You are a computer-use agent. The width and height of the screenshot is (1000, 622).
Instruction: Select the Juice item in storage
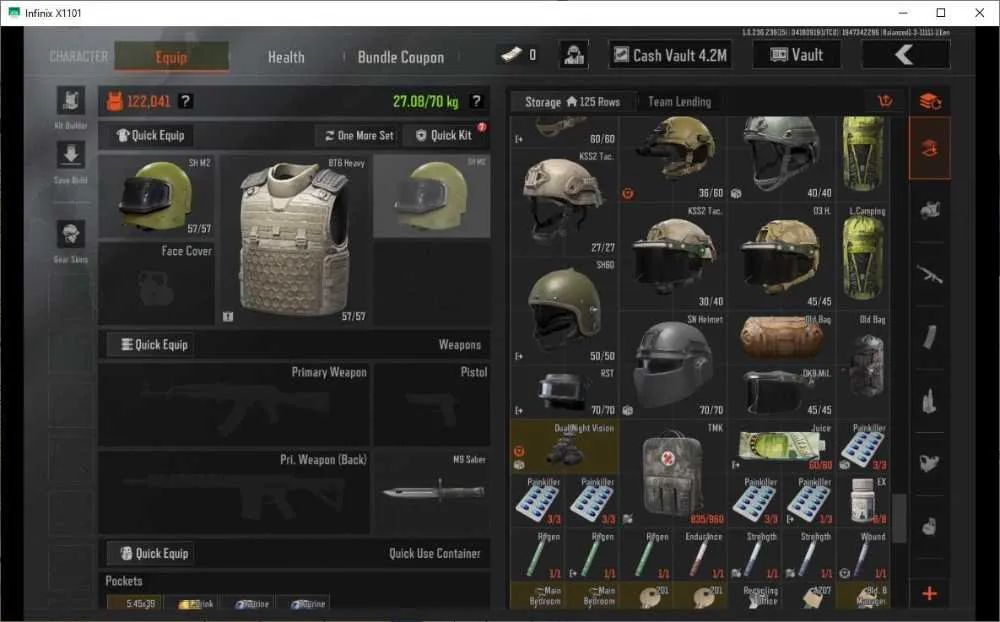tap(783, 447)
